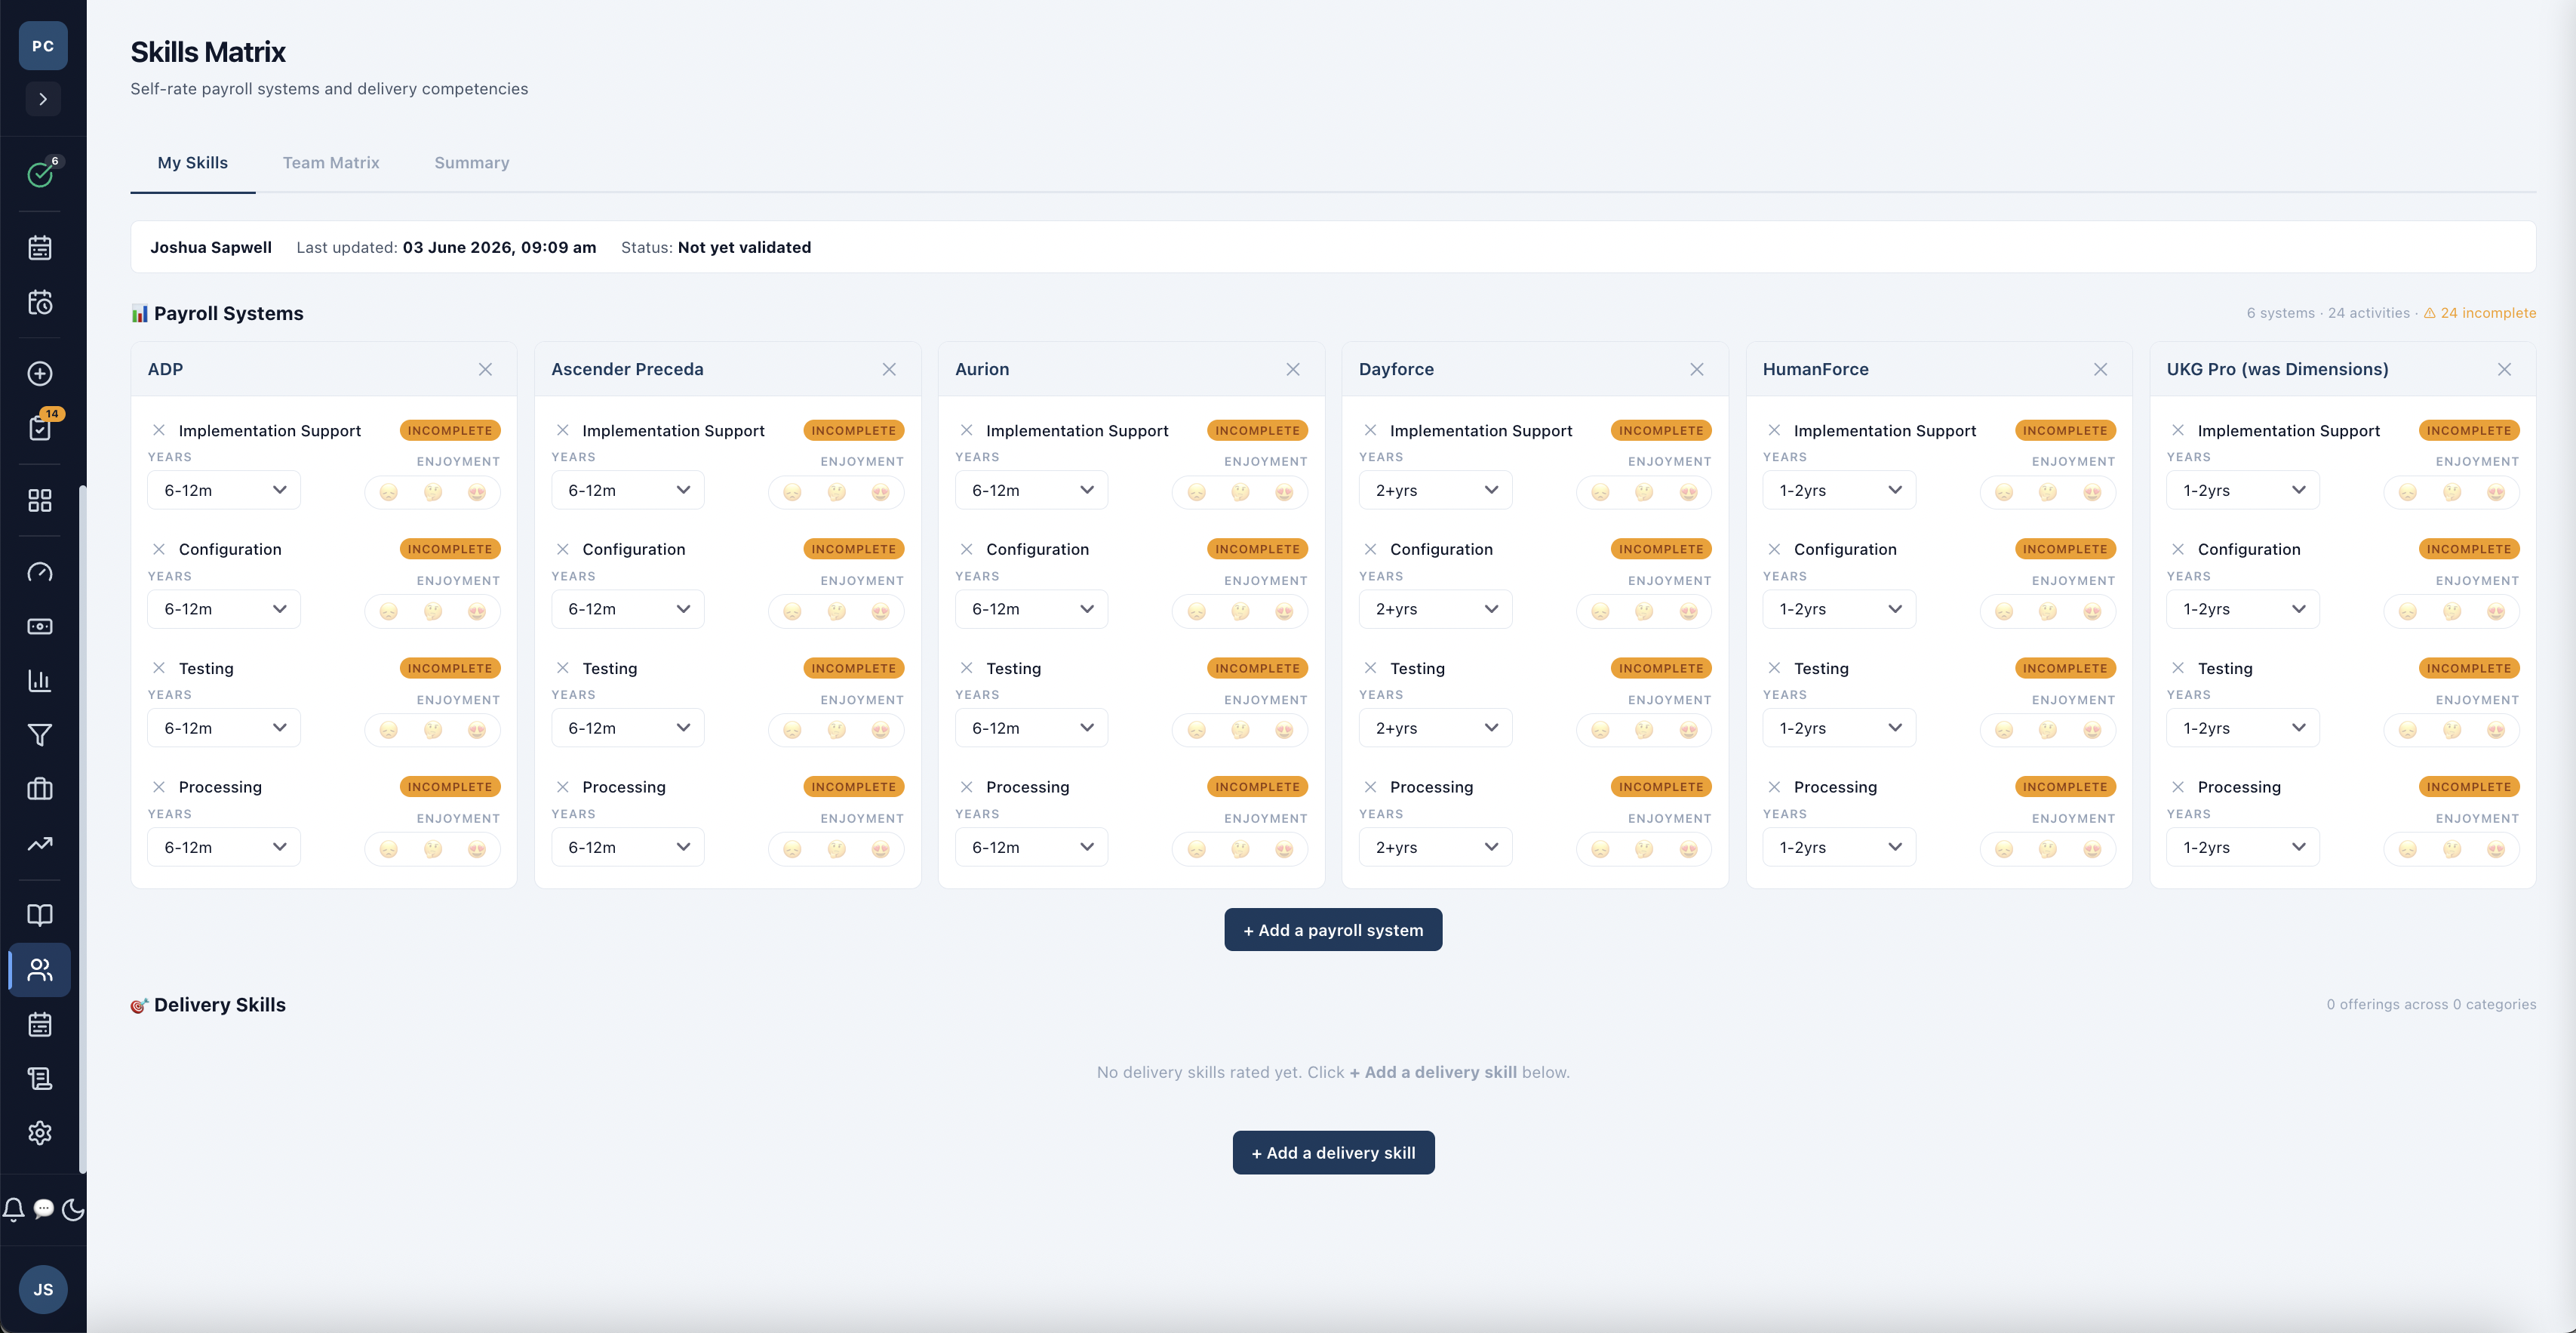Click the Not yet validated status

[744, 247]
